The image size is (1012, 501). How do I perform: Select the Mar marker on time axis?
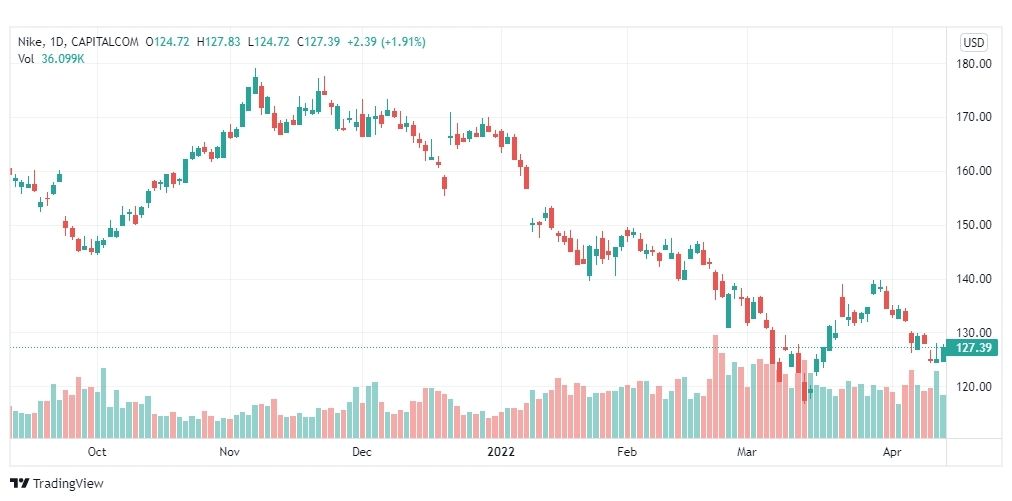click(x=747, y=452)
